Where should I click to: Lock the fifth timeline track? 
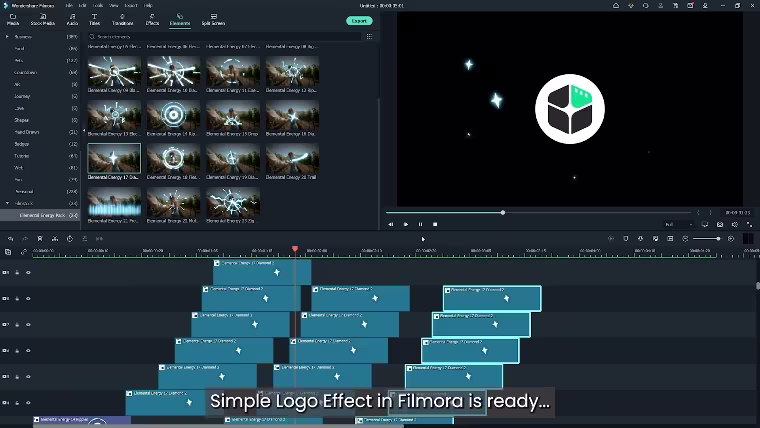tap(17, 377)
